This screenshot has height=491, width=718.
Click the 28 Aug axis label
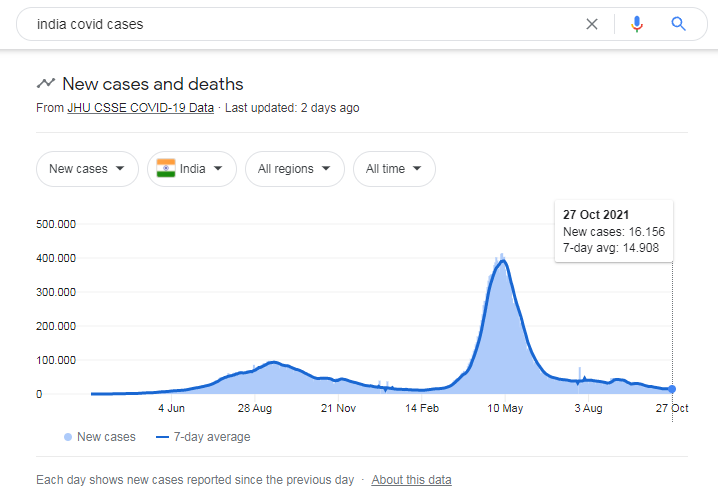(x=255, y=408)
